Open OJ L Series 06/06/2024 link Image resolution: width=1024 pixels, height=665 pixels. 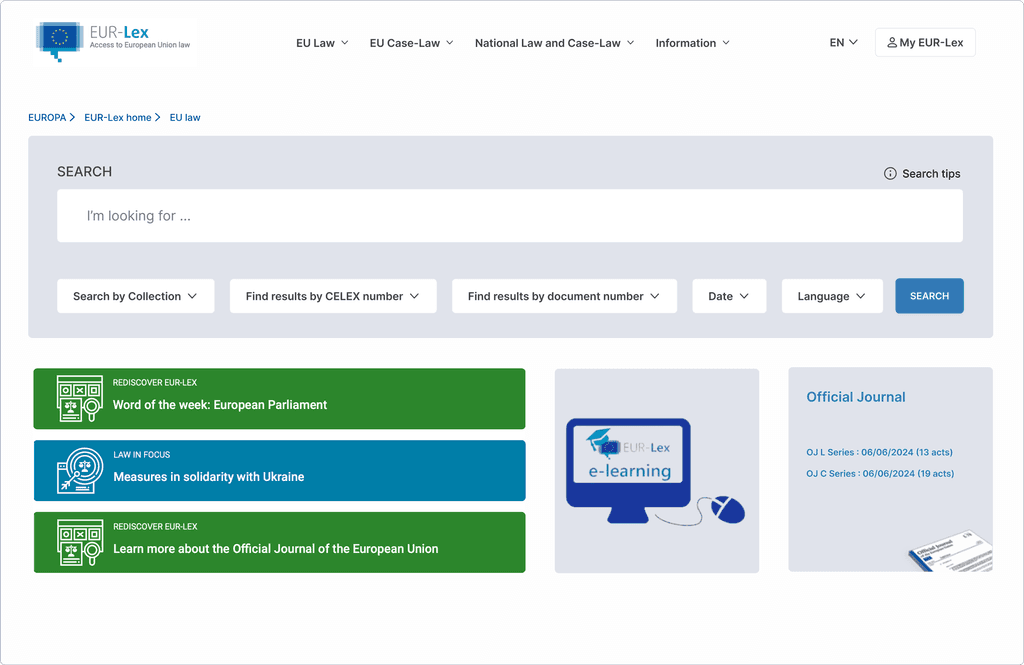(879, 452)
